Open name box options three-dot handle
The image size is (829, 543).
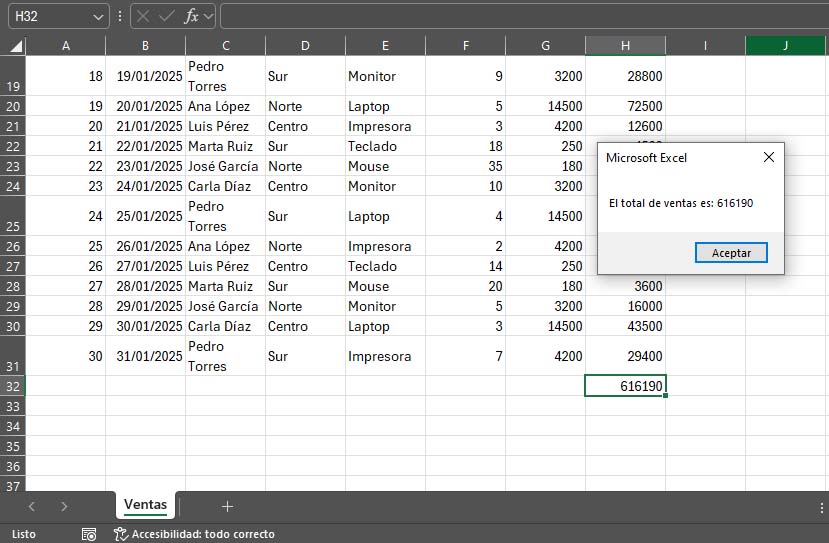point(120,16)
